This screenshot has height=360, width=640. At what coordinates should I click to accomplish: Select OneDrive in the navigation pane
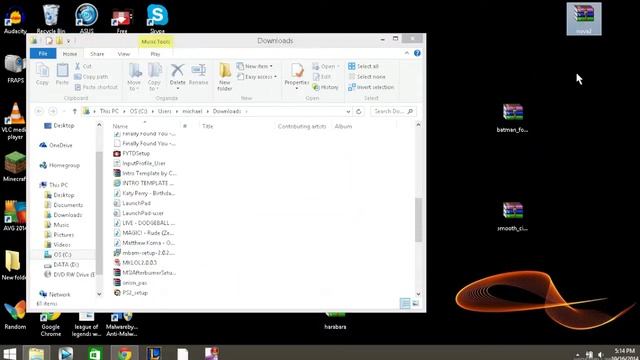[56, 145]
